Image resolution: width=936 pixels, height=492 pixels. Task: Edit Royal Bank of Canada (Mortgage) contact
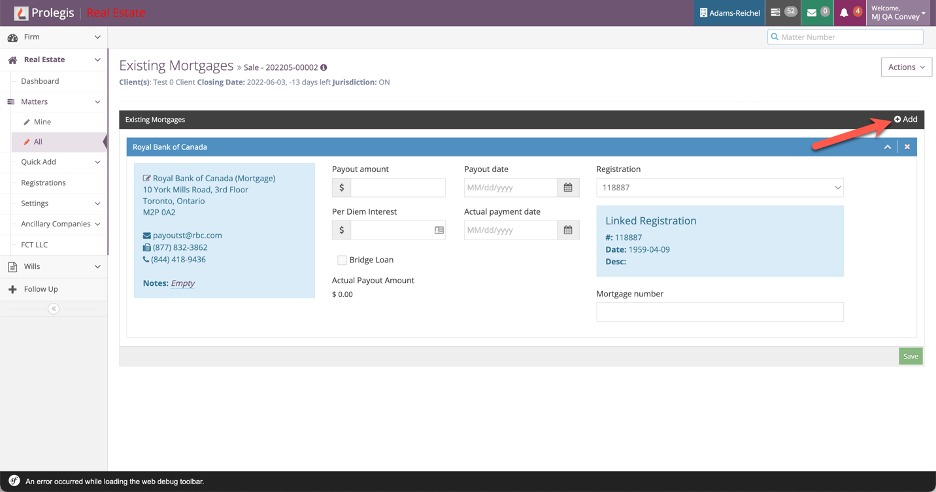tap(147, 179)
